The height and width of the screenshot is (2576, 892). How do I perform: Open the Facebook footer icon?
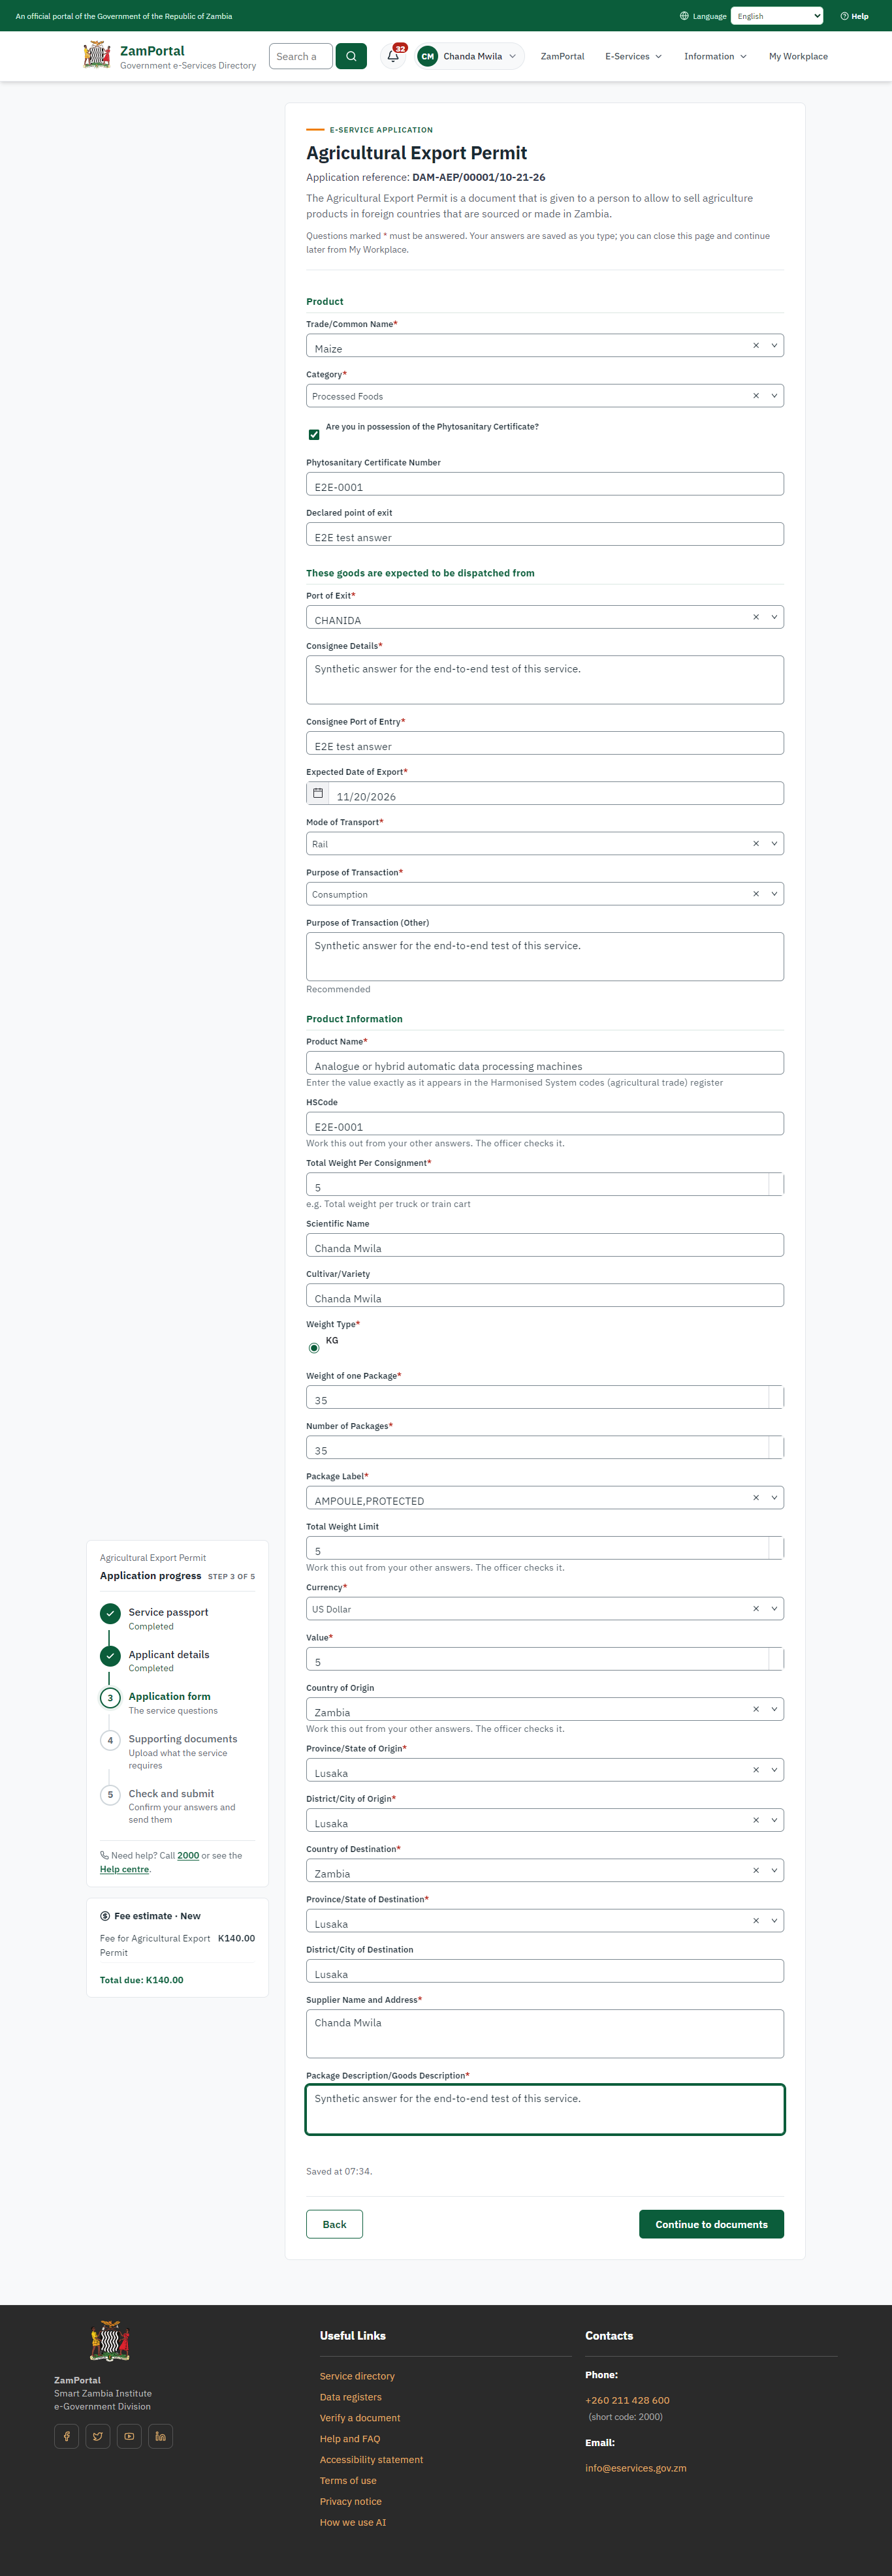67,2436
